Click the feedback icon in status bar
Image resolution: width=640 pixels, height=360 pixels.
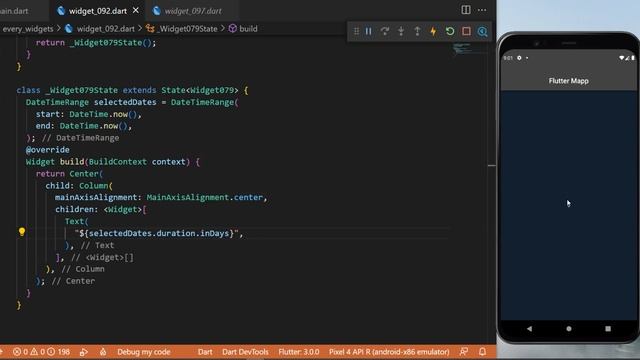(x=464, y=351)
